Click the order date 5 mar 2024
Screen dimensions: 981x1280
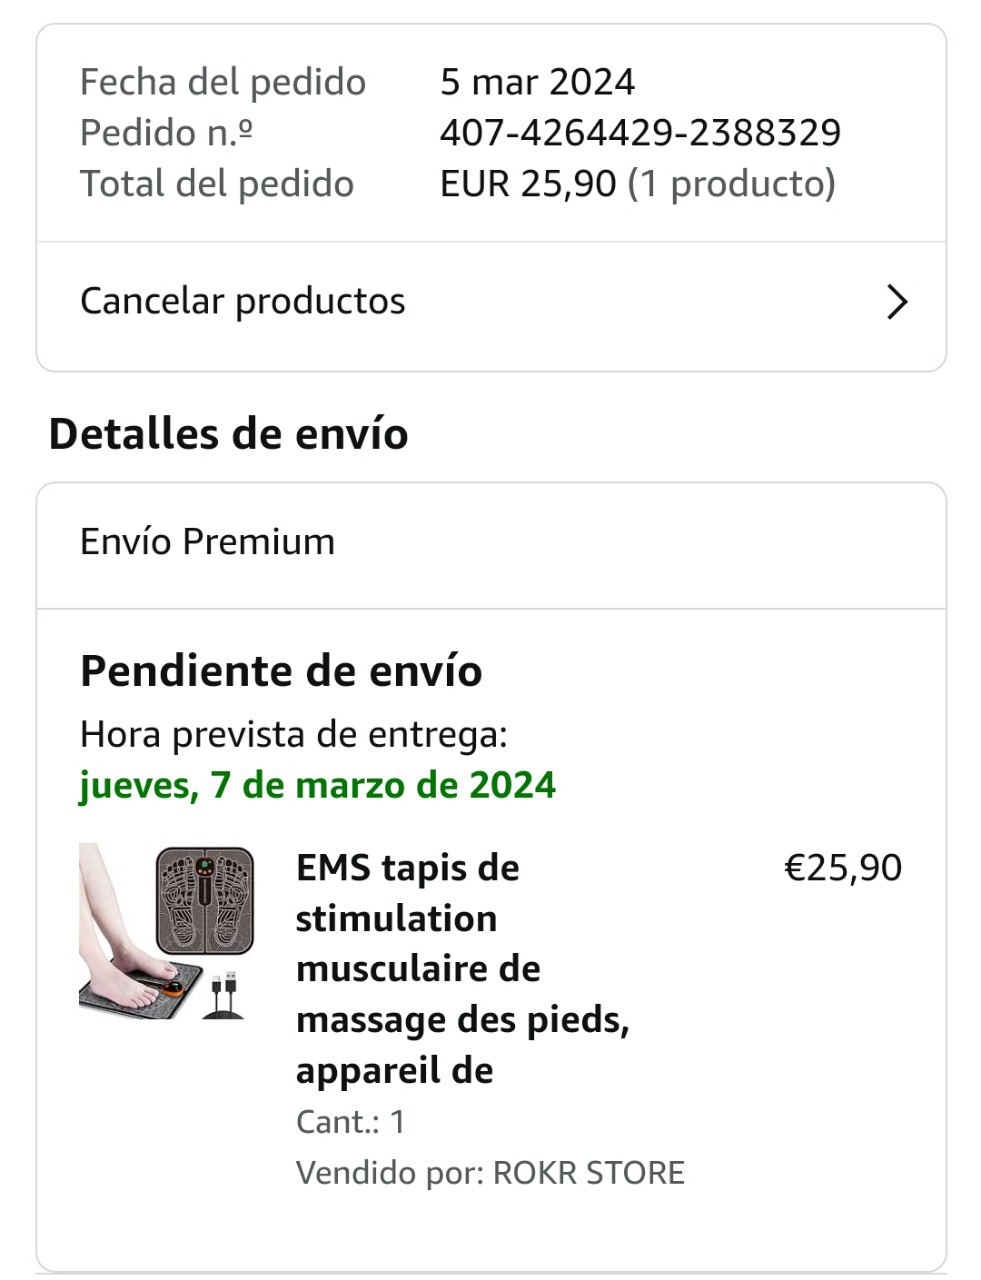(537, 82)
